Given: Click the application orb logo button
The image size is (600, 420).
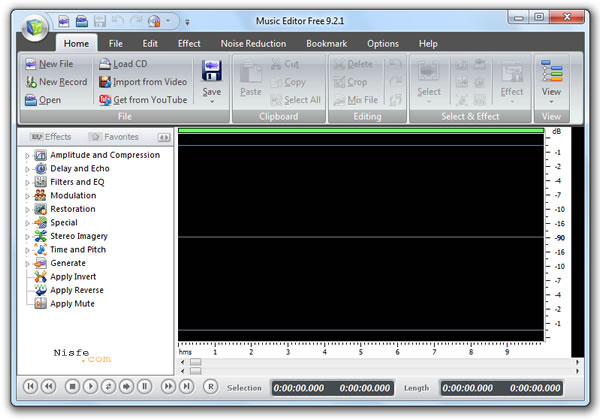Looking at the screenshot, I should point(35,28).
